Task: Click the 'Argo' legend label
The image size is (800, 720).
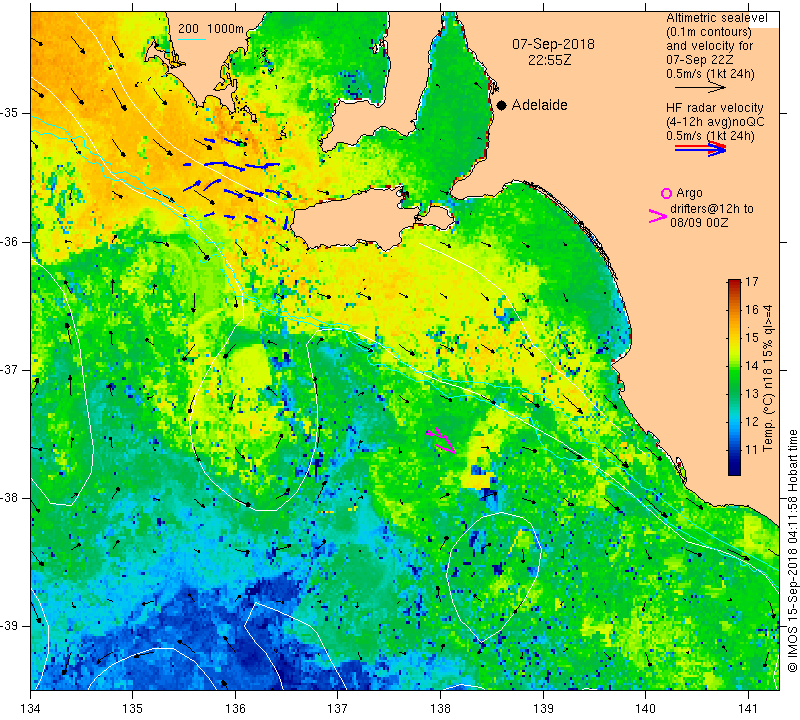Action: [x=689, y=193]
